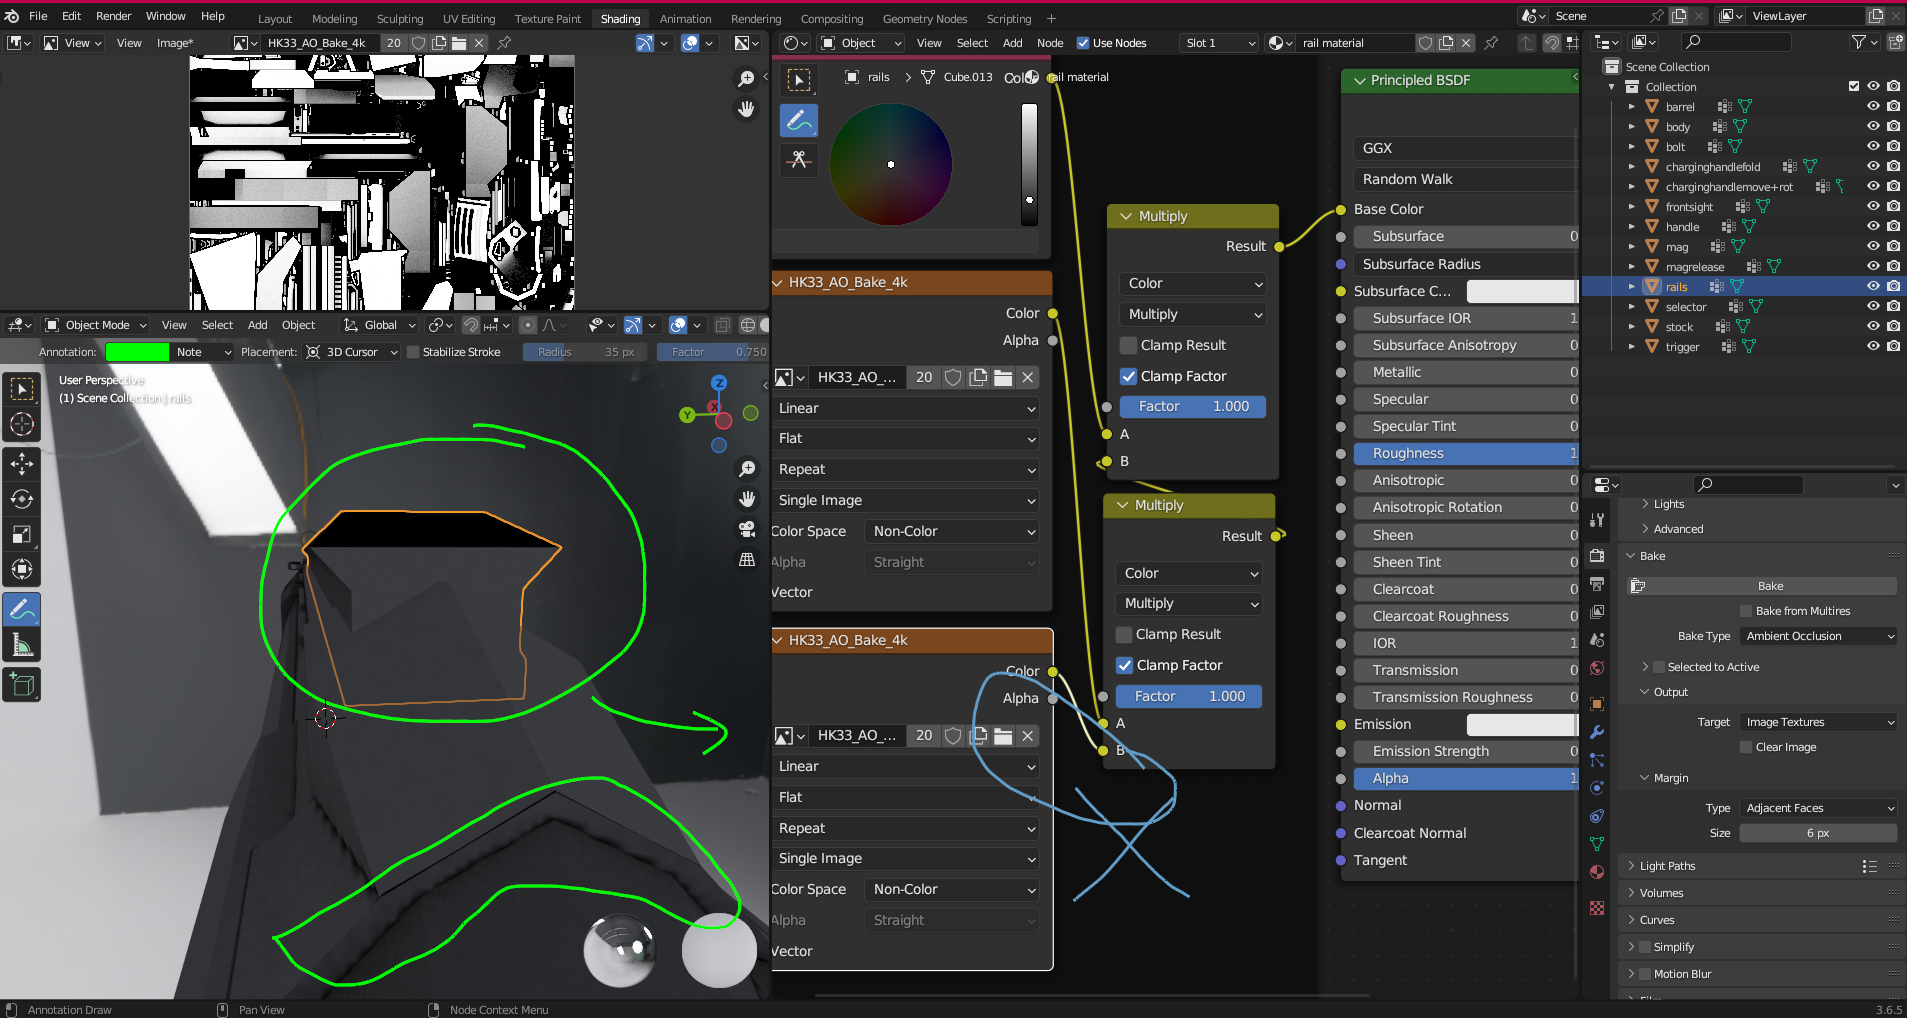Select the Measure tool in viewport toolbar
The width and height of the screenshot is (1907, 1018).
click(x=22, y=645)
